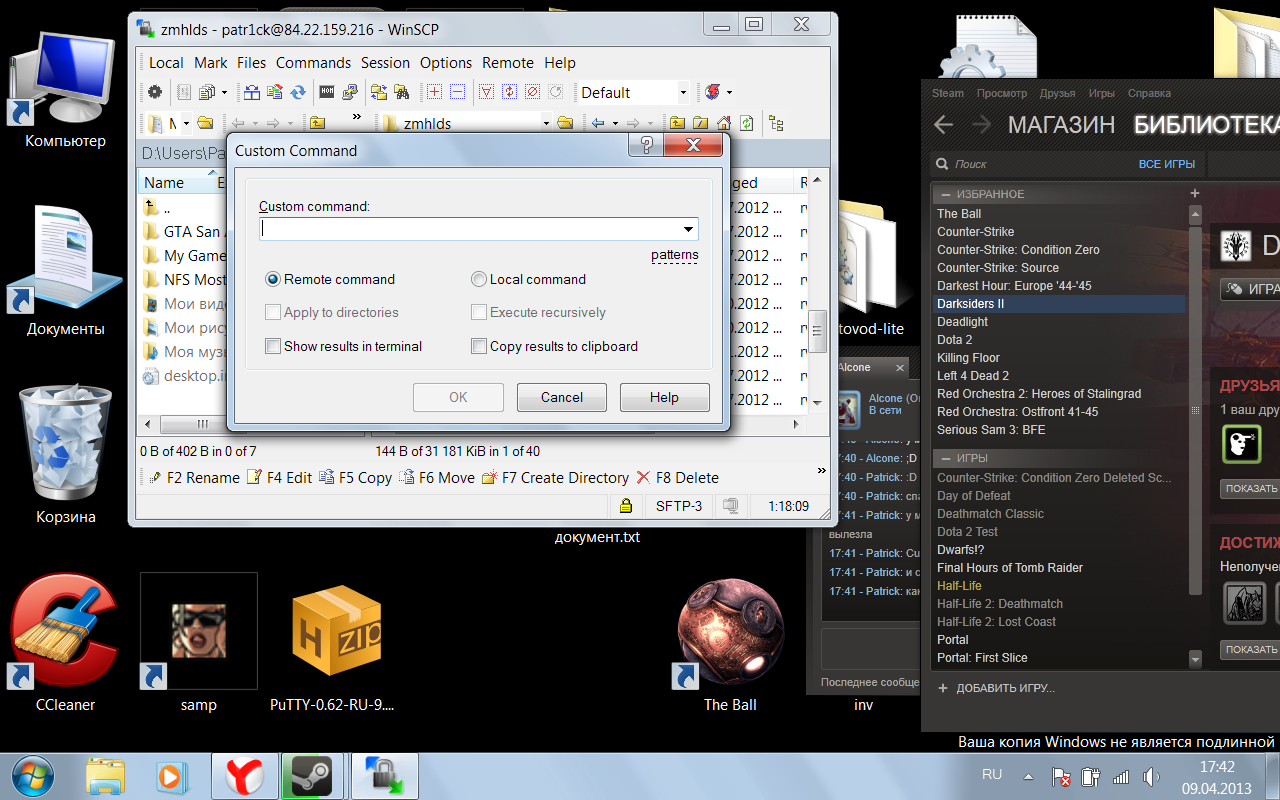Click F5 Copy in the WinSCP bottom toolbar

tap(356, 478)
